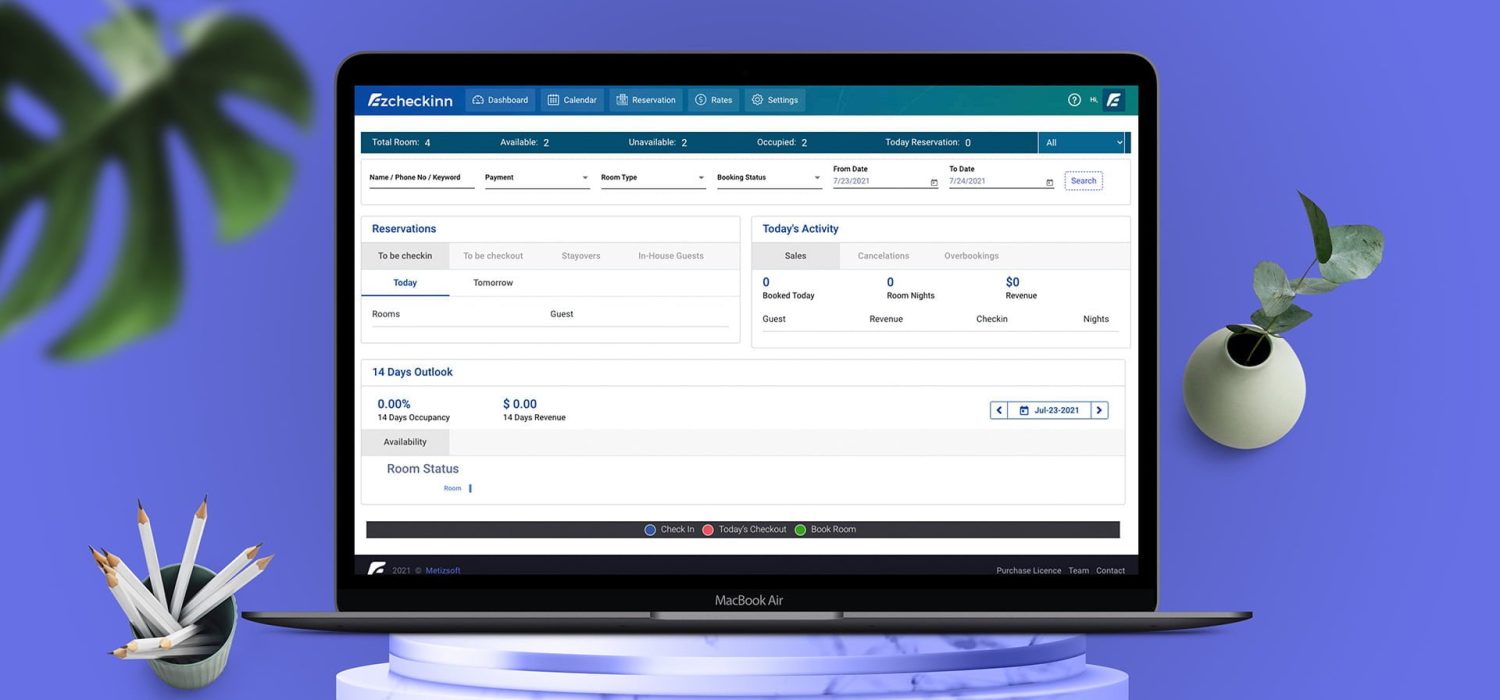Click the Revenue column header in Today's Activity
Image resolution: width=1500 pixels, height=700 pixels.
886,319
